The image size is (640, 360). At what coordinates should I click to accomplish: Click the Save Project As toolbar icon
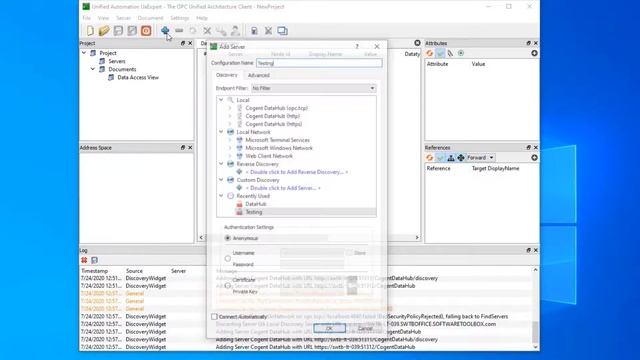click(x=132, y=31)
